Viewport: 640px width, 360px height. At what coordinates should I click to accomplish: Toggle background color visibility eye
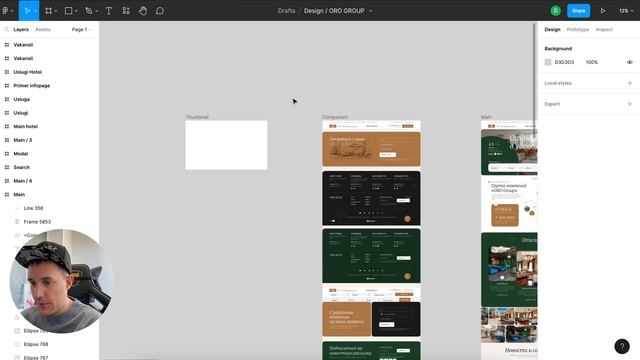point(629,62)
